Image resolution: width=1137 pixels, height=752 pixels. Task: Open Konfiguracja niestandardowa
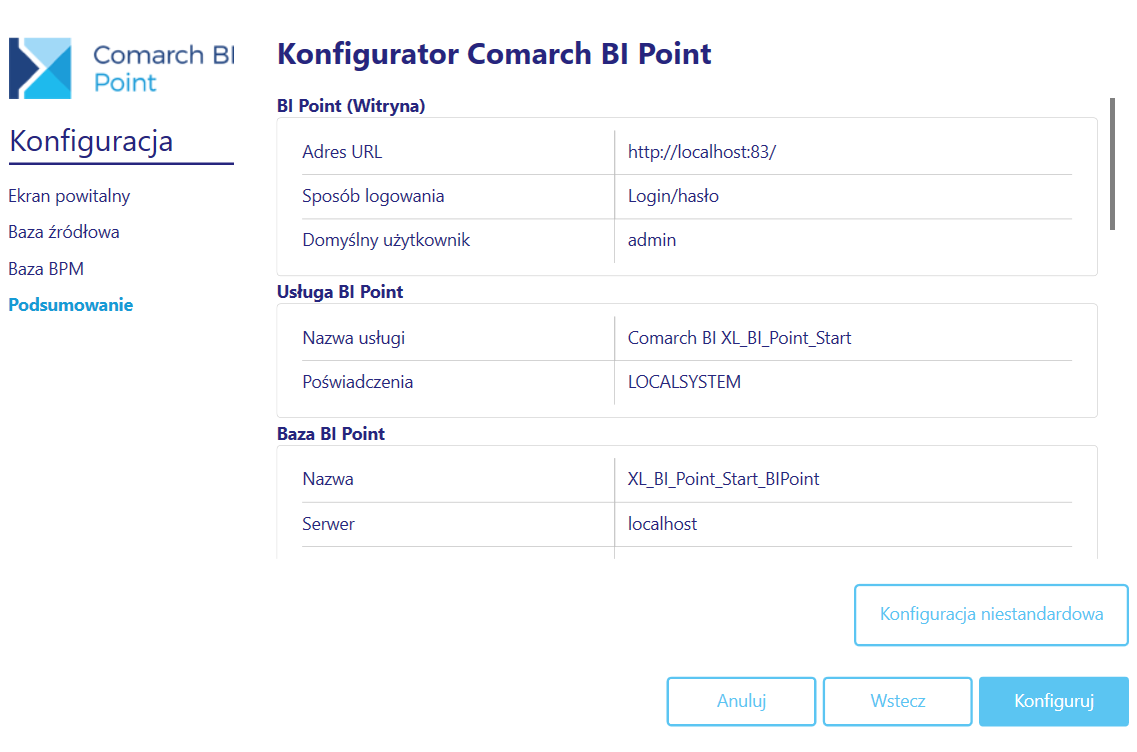991,615
